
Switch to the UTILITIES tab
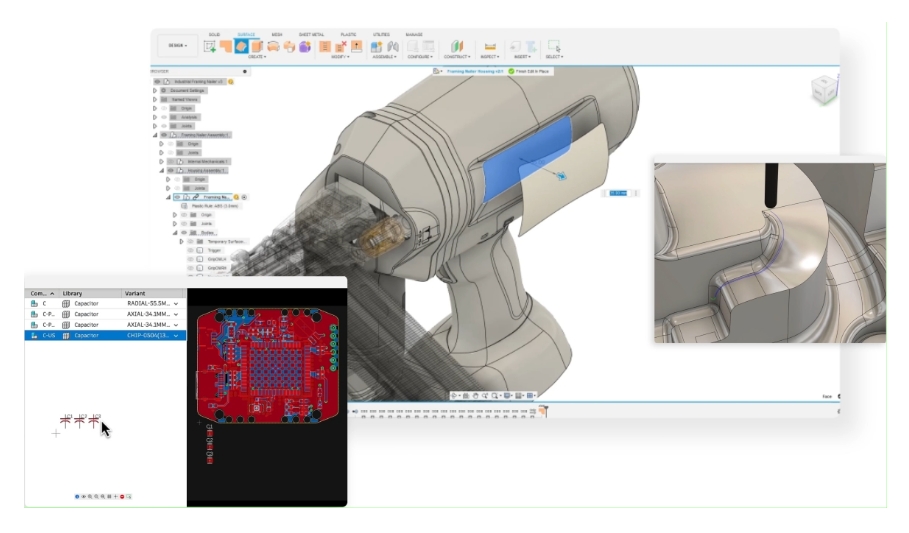[381, 35]
